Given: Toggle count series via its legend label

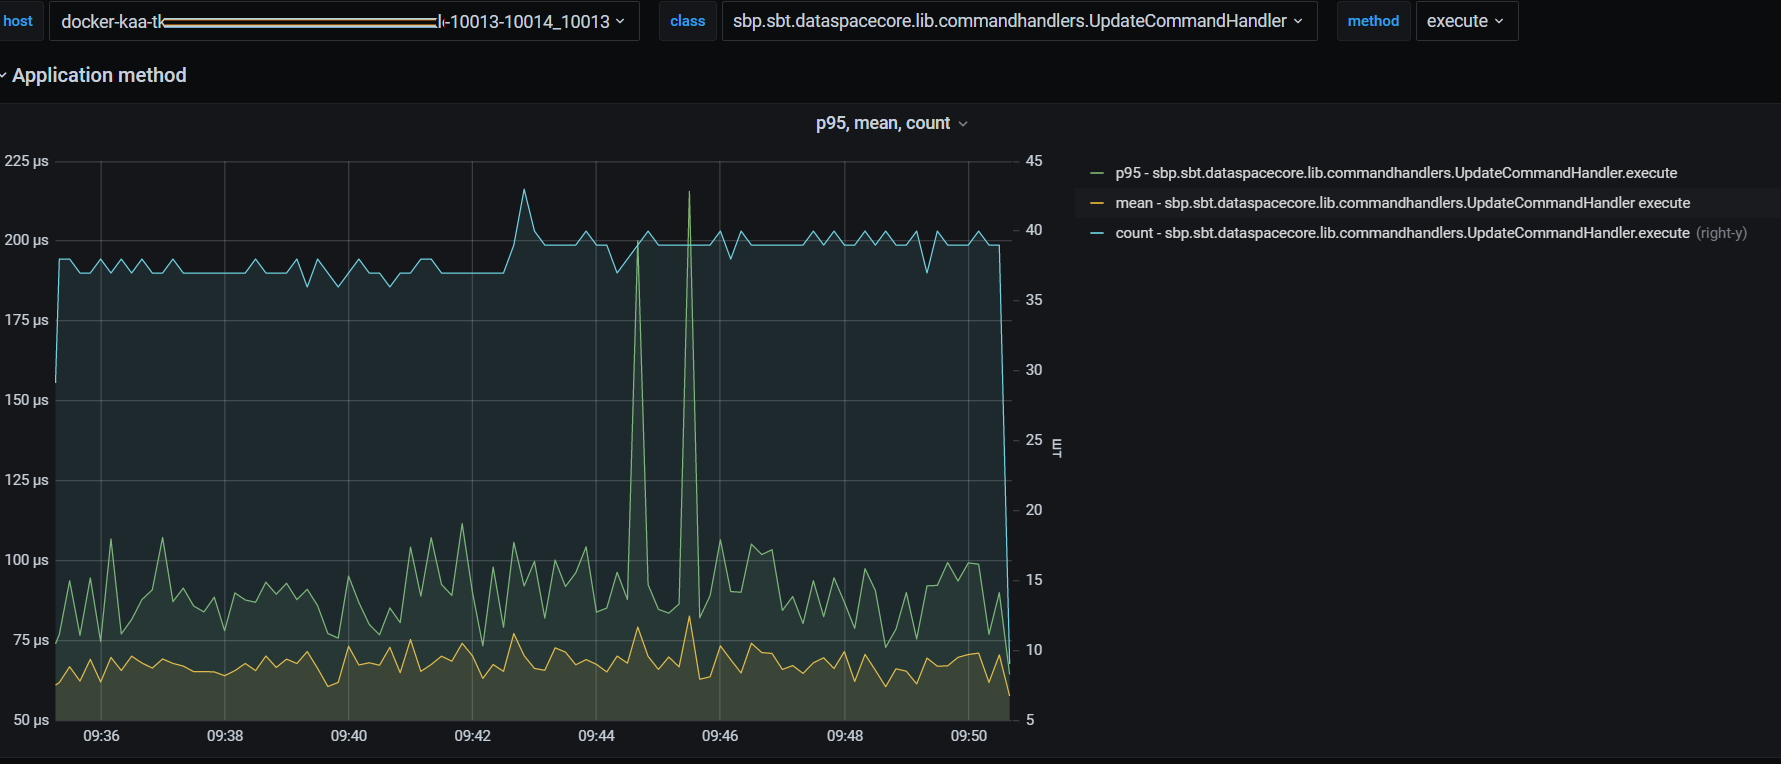Looking at the screenshot, I should [x=1402, y=233].
